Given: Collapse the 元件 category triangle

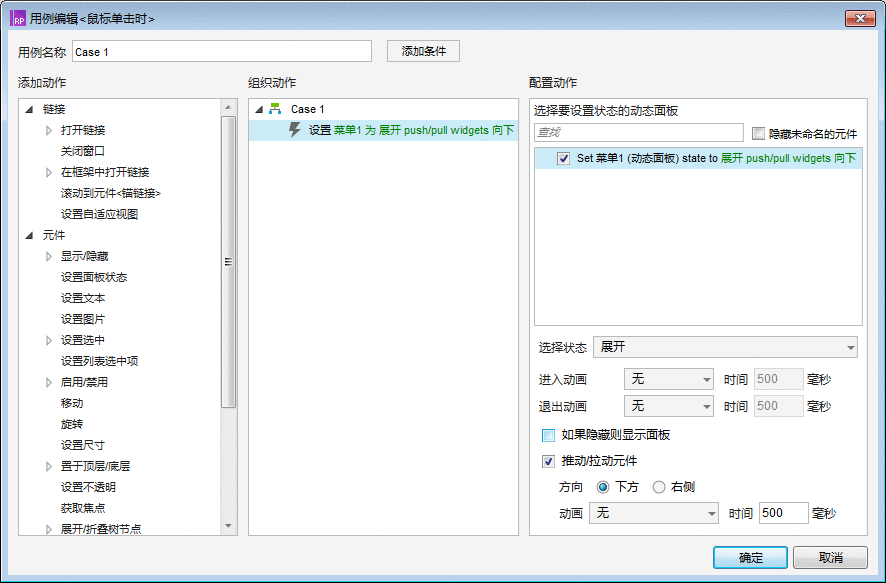Looking at the screenshot, I should click(29, 236).
